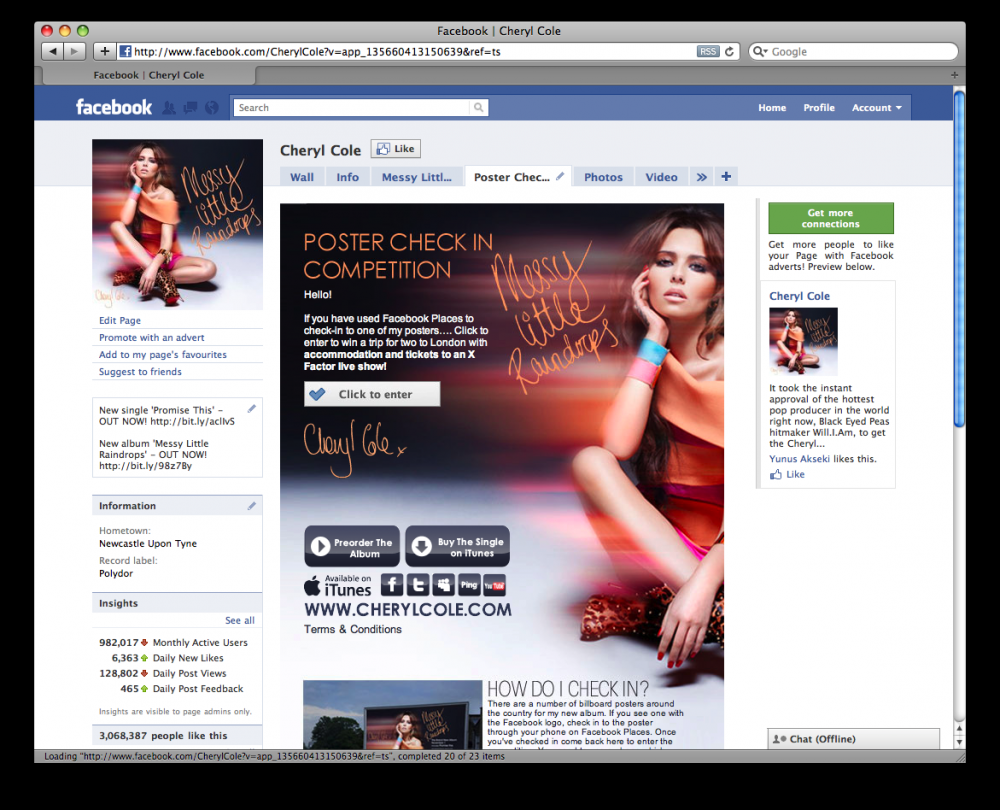Switch to the Wall tab
Screen dimensions: 1000x810
tap(302, 177)
